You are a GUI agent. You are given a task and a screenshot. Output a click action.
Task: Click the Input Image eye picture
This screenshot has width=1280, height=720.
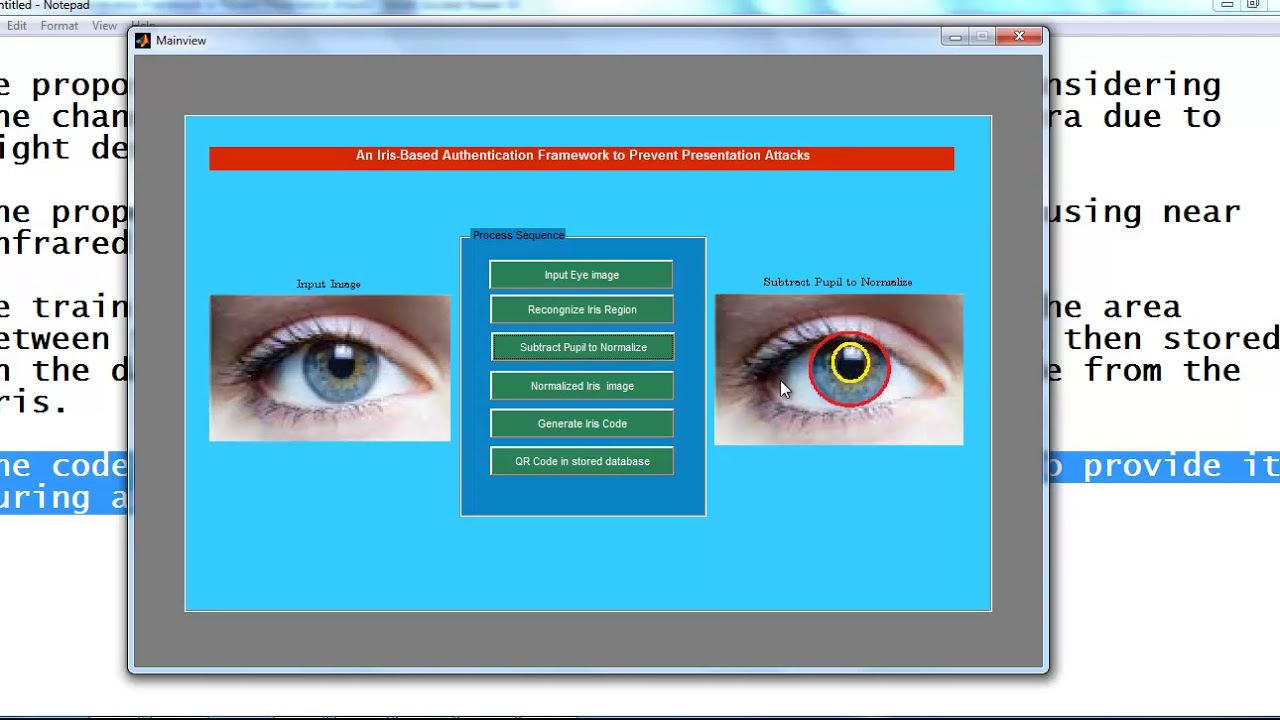(329, 368)
